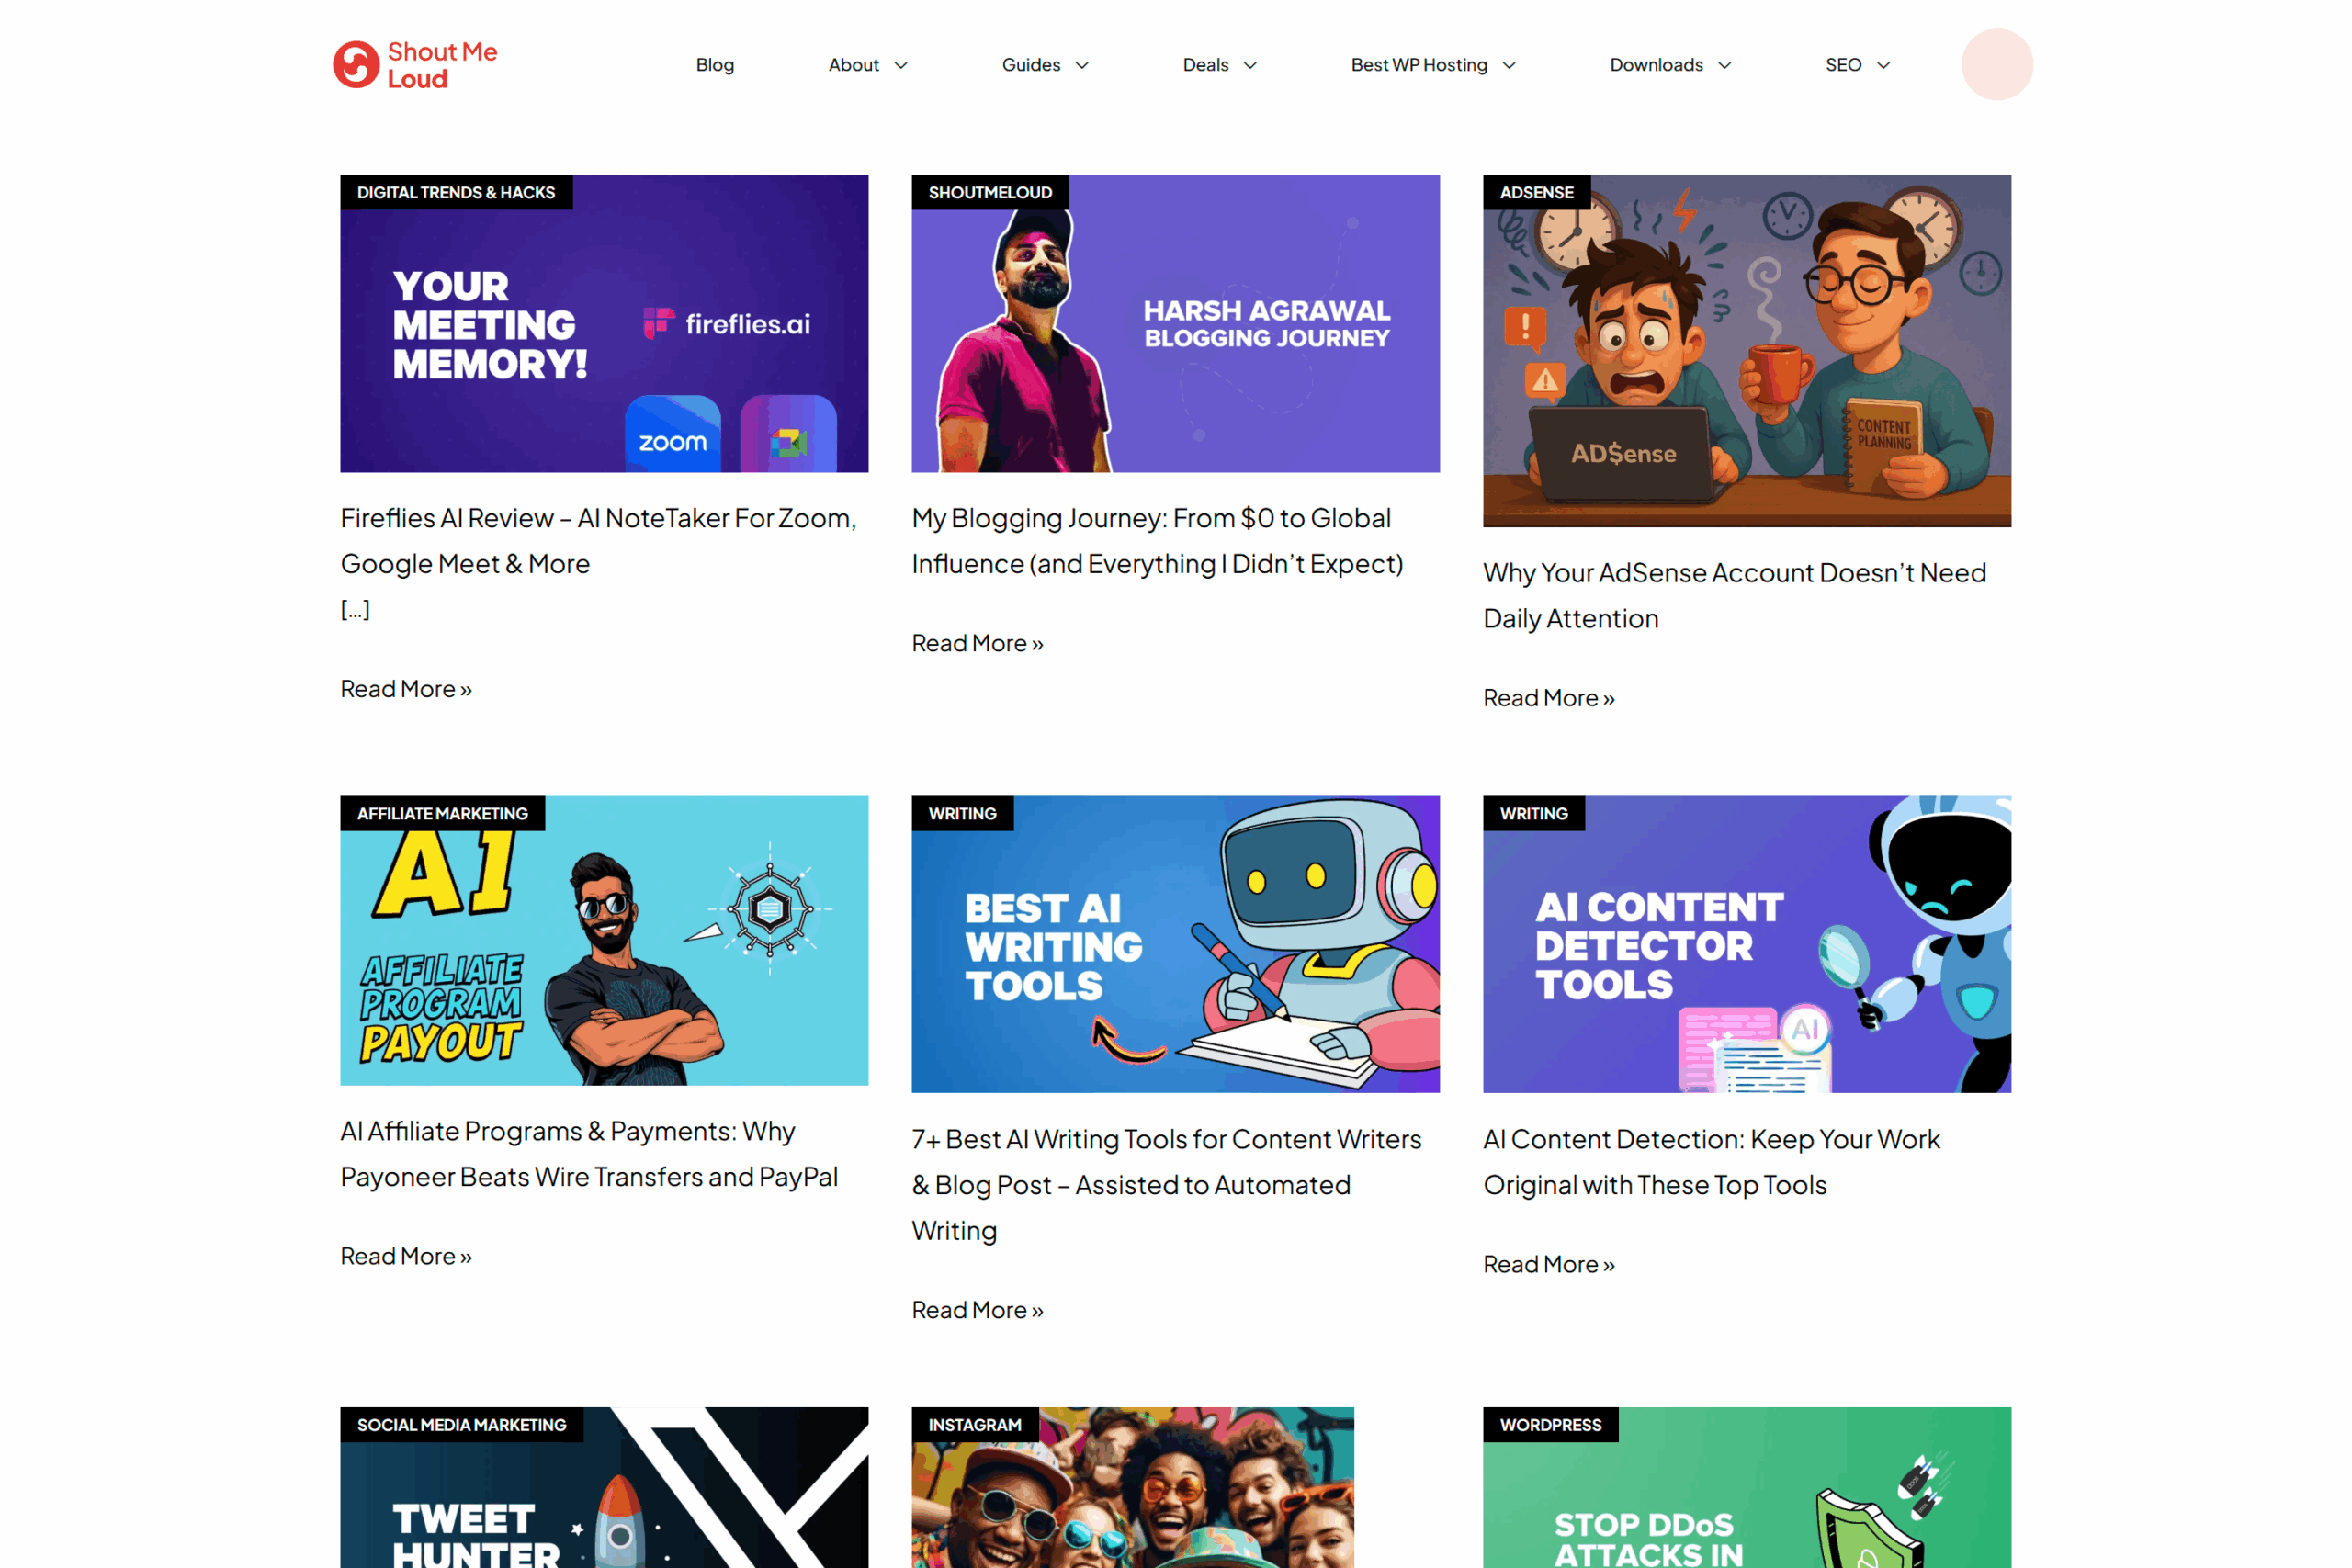Click the pink circle button in header

click(x=1996, y=65)
